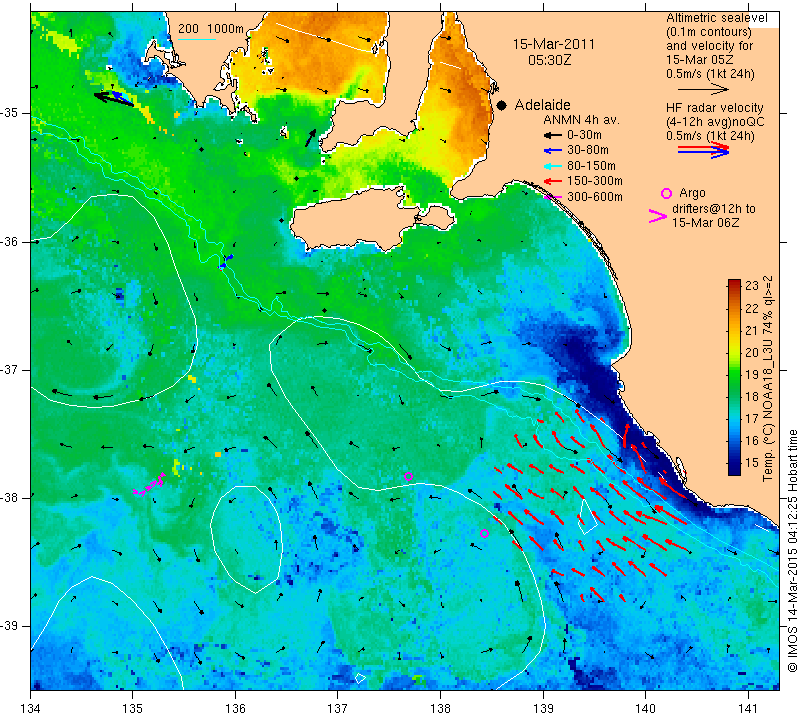Screen dimensions: 800x720
Task: Click the 0-30m depth label
Action: [584, 135]
